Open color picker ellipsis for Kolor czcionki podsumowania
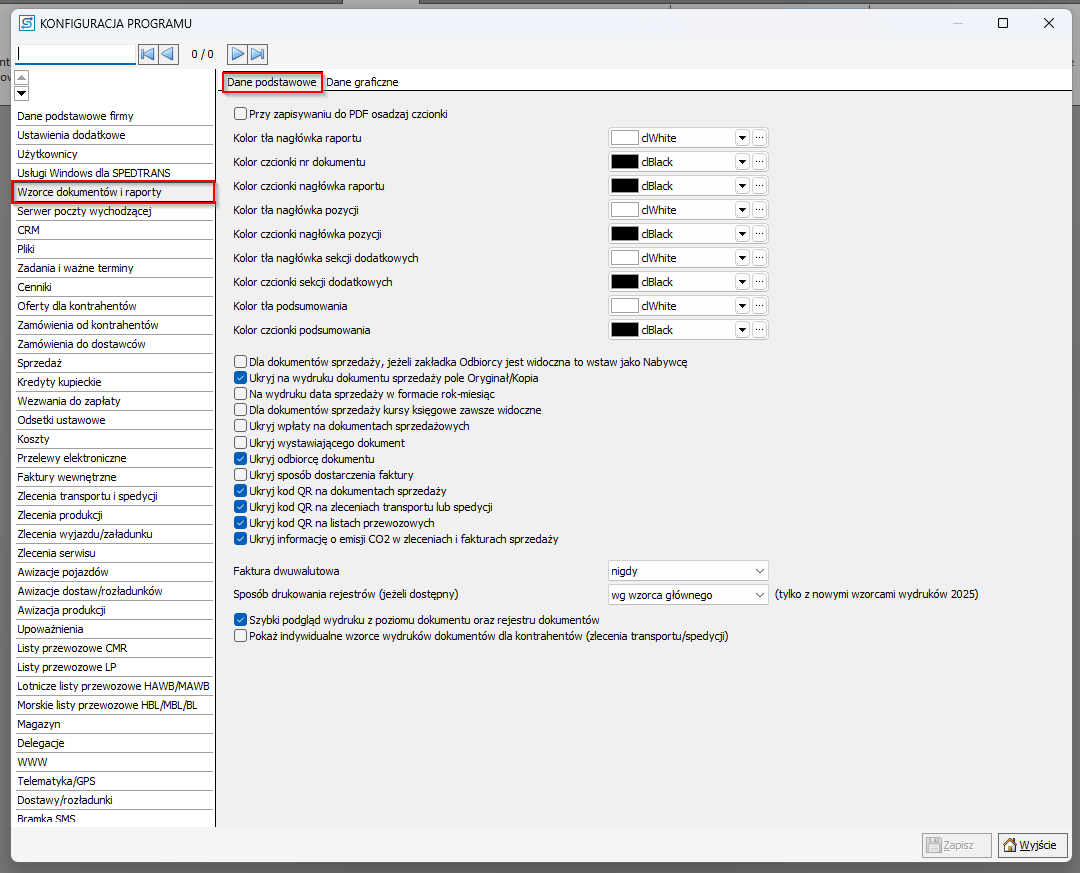 (x=759, y=330)
